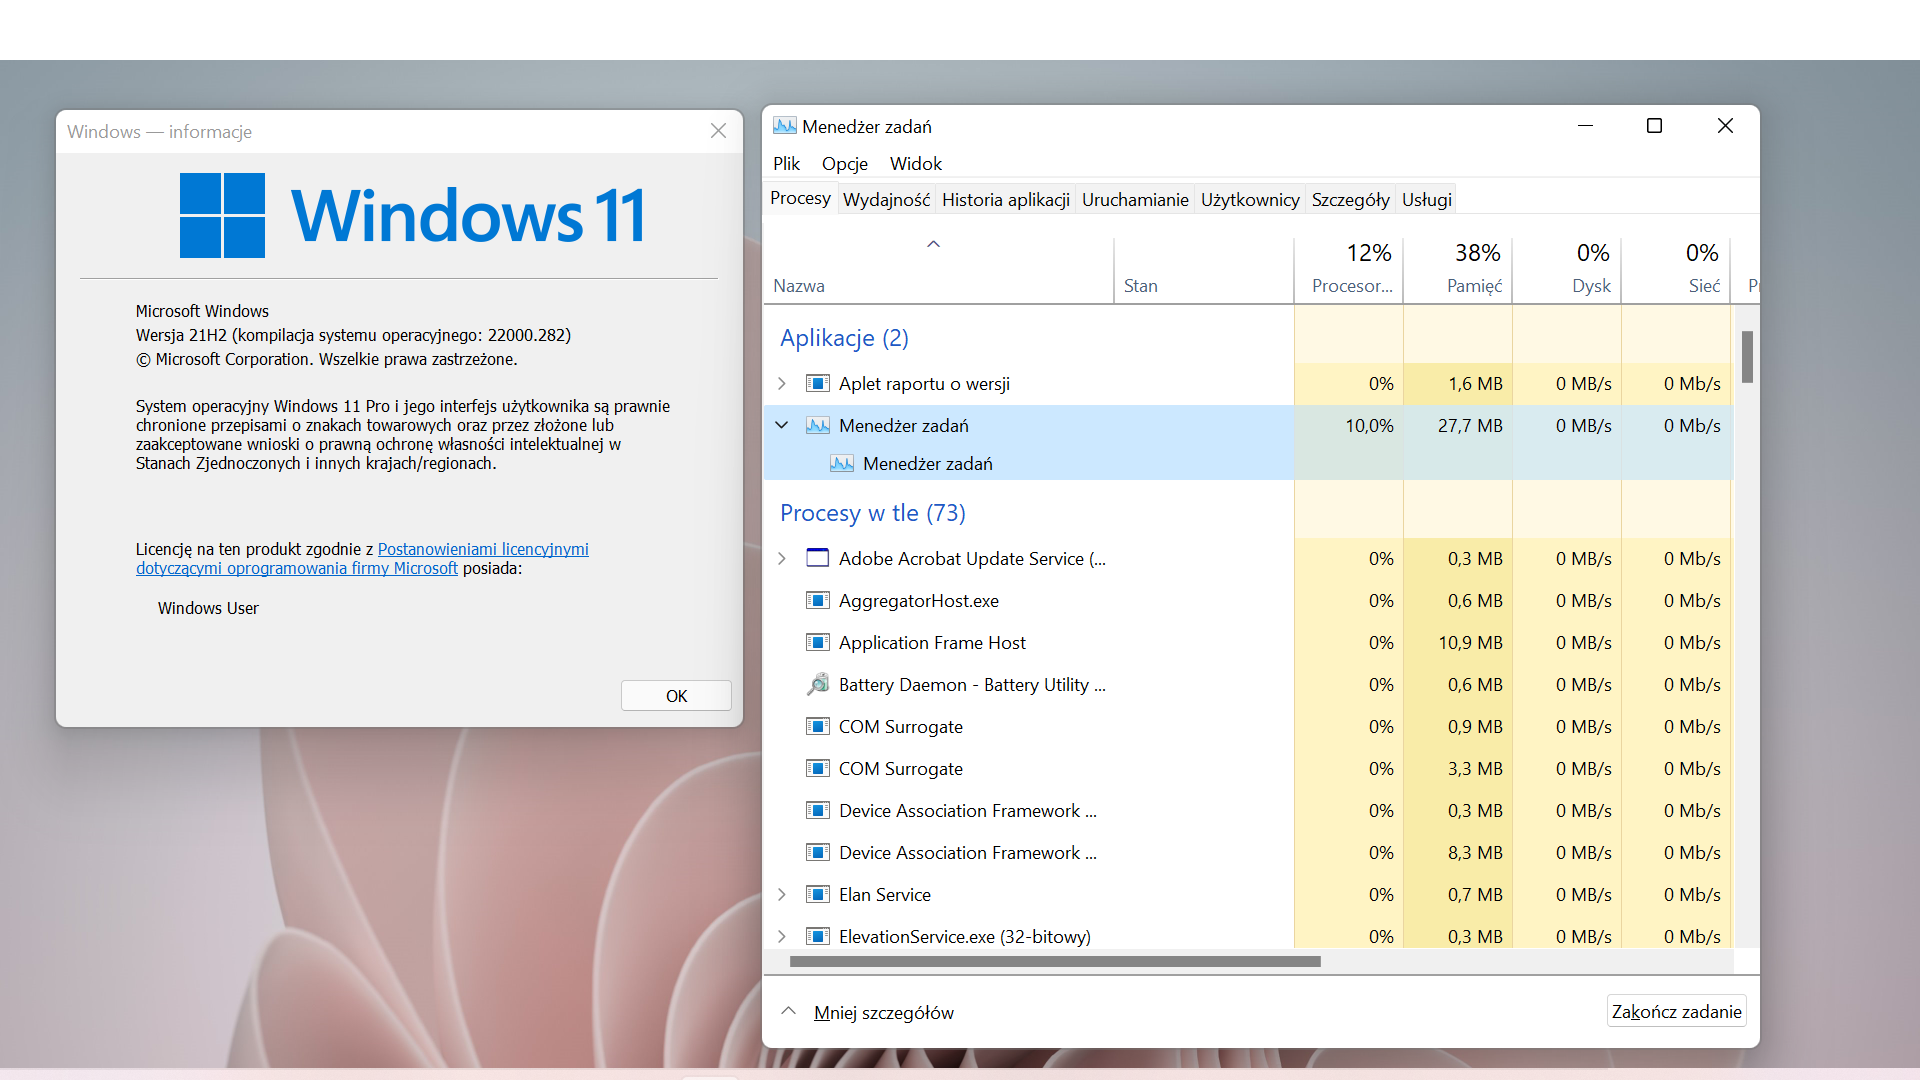Click the Wersja 21H2 version text
This screenshot has height=1080, width=1920.
[x=353, y=335]
